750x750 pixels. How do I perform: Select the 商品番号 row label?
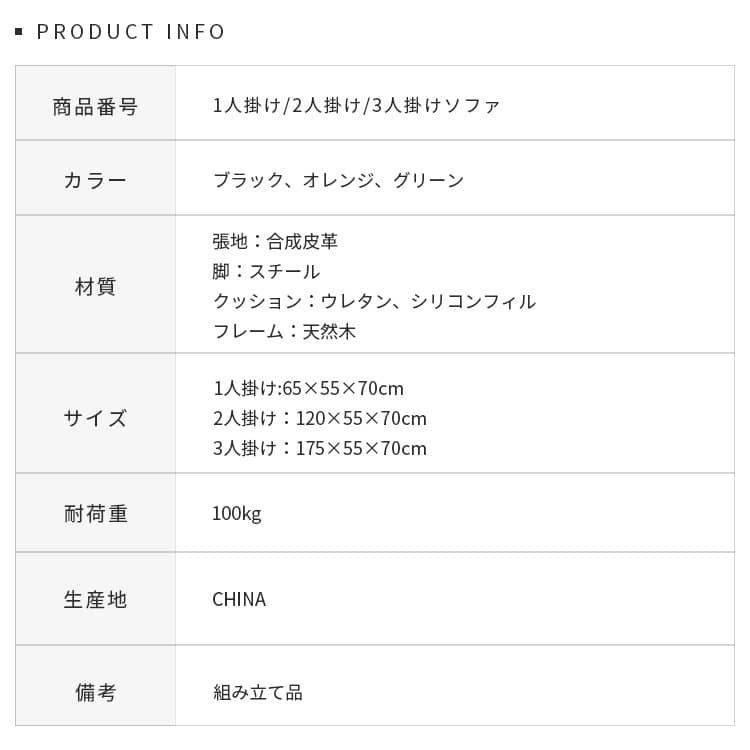(95, 107)
